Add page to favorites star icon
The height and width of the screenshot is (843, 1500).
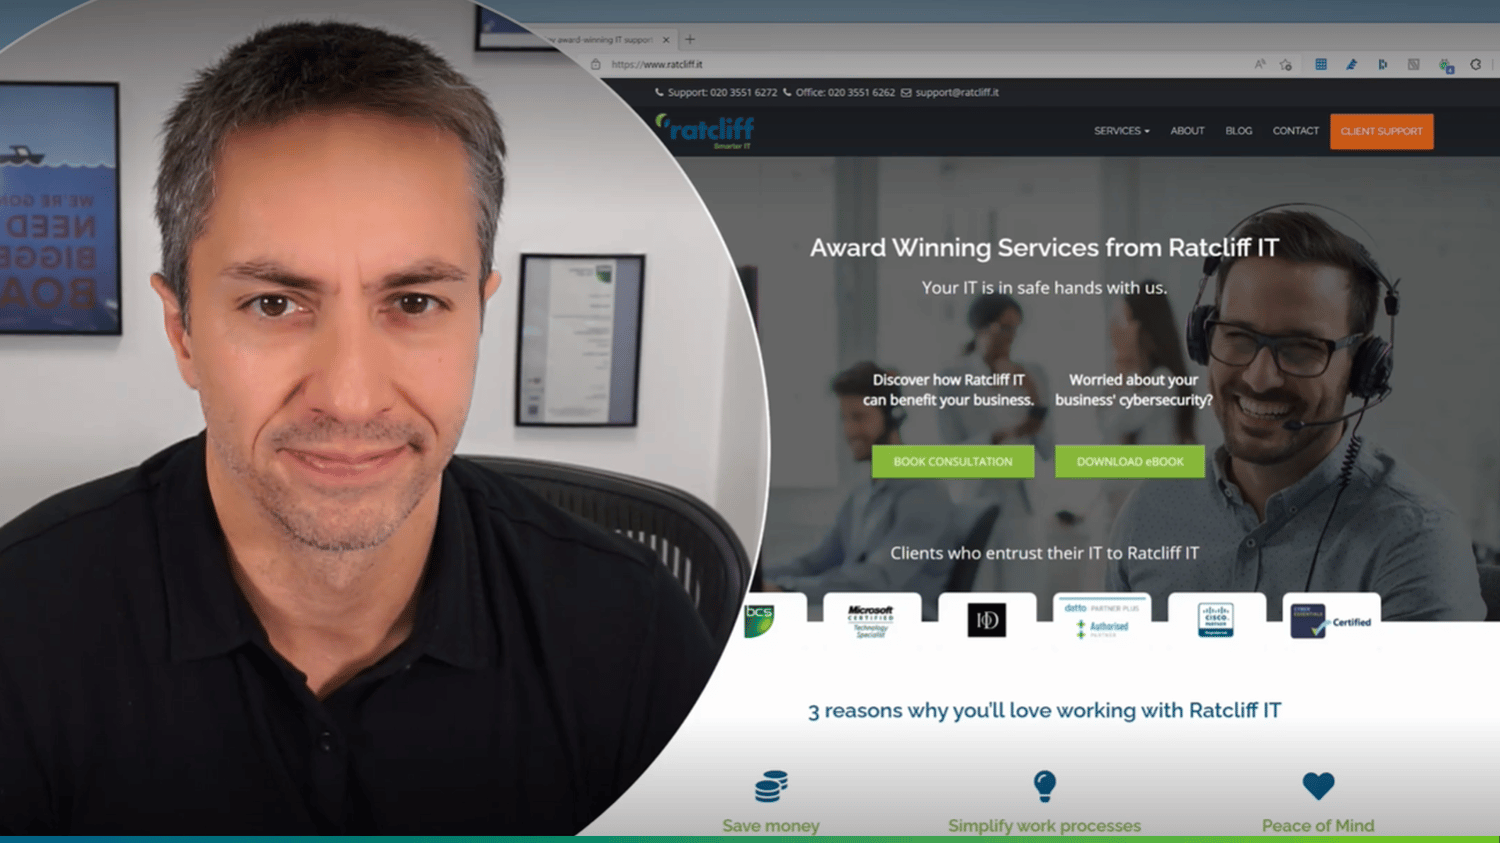1286,64
